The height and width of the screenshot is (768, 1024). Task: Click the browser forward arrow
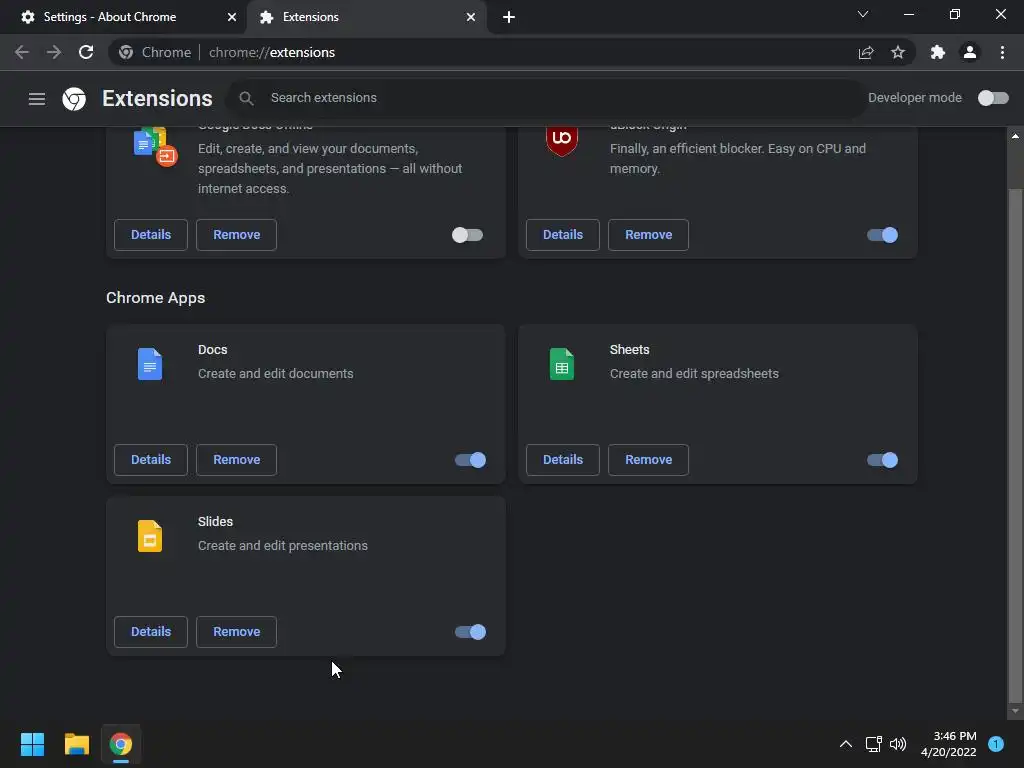[x=54, y=52]
